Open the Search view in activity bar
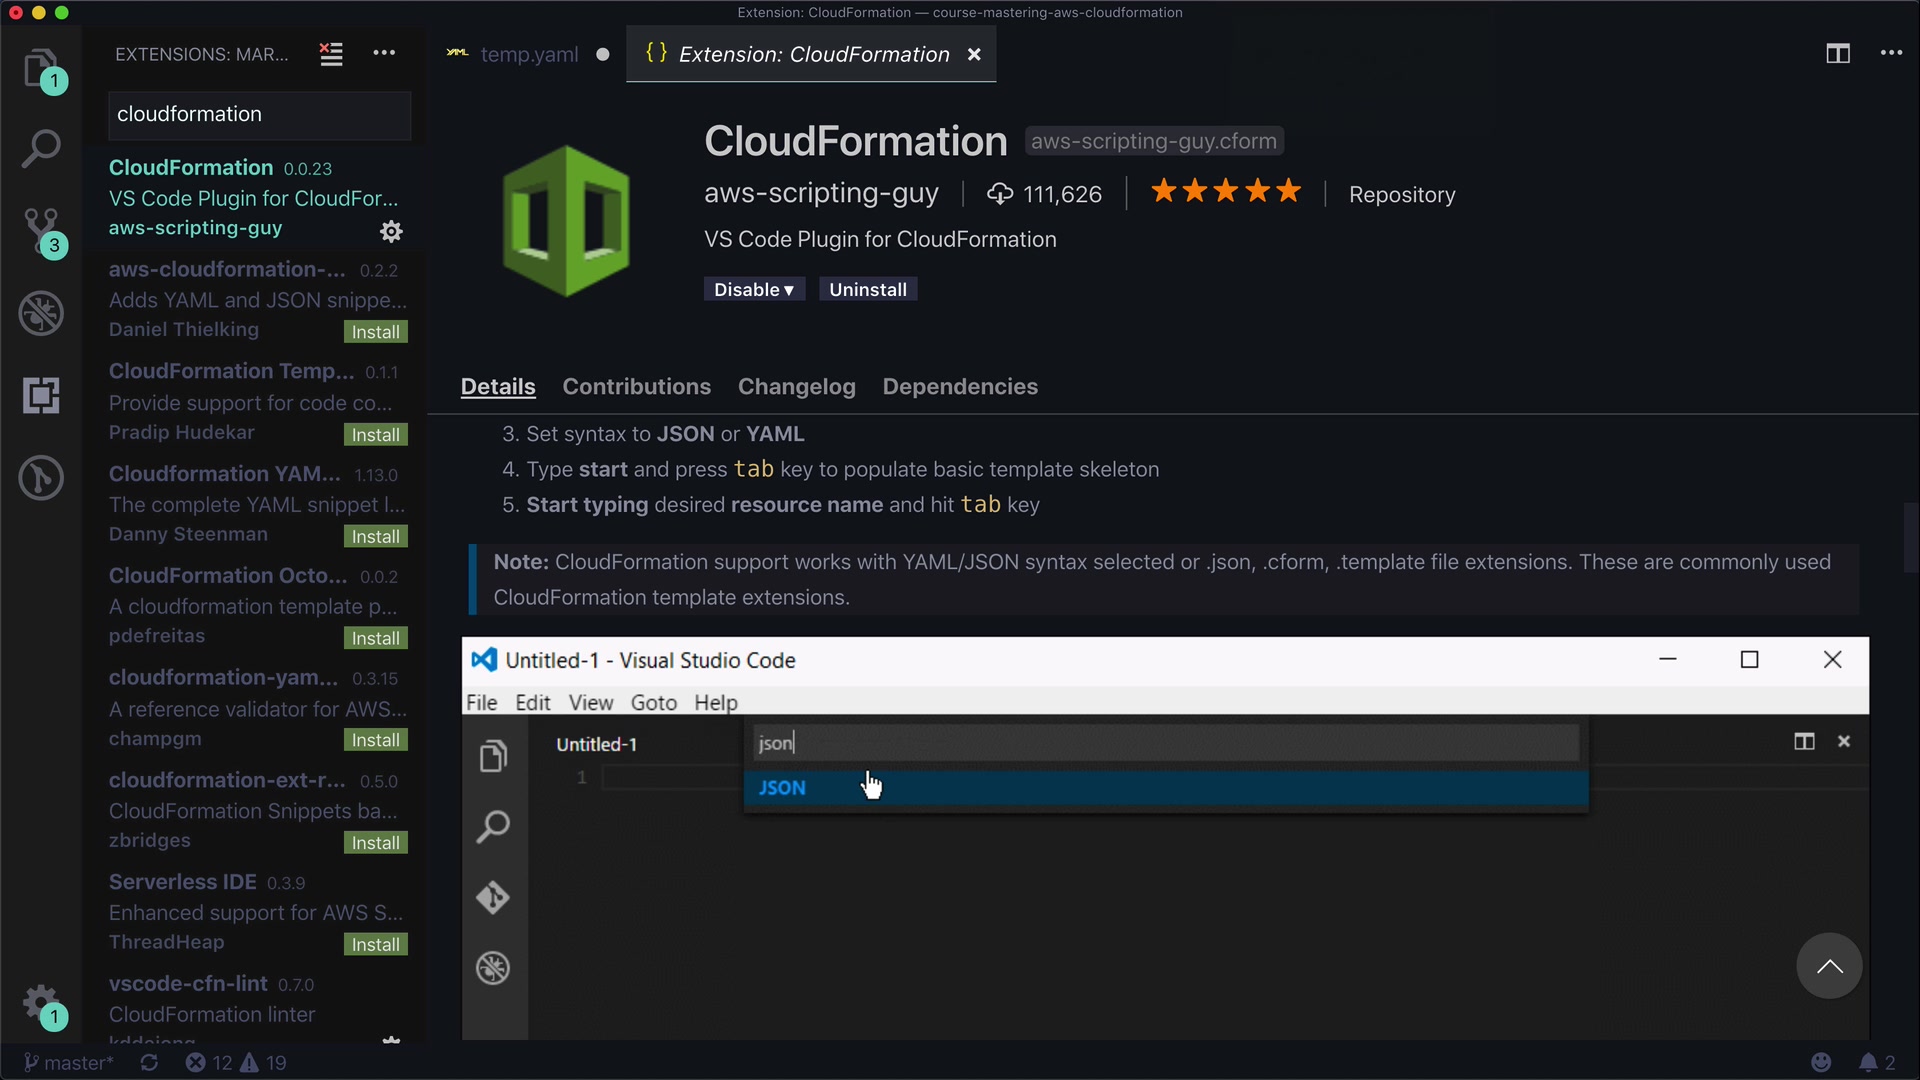Image resolution: width=1920 pixels, height=1080 pixels. (x=41, y=149)
